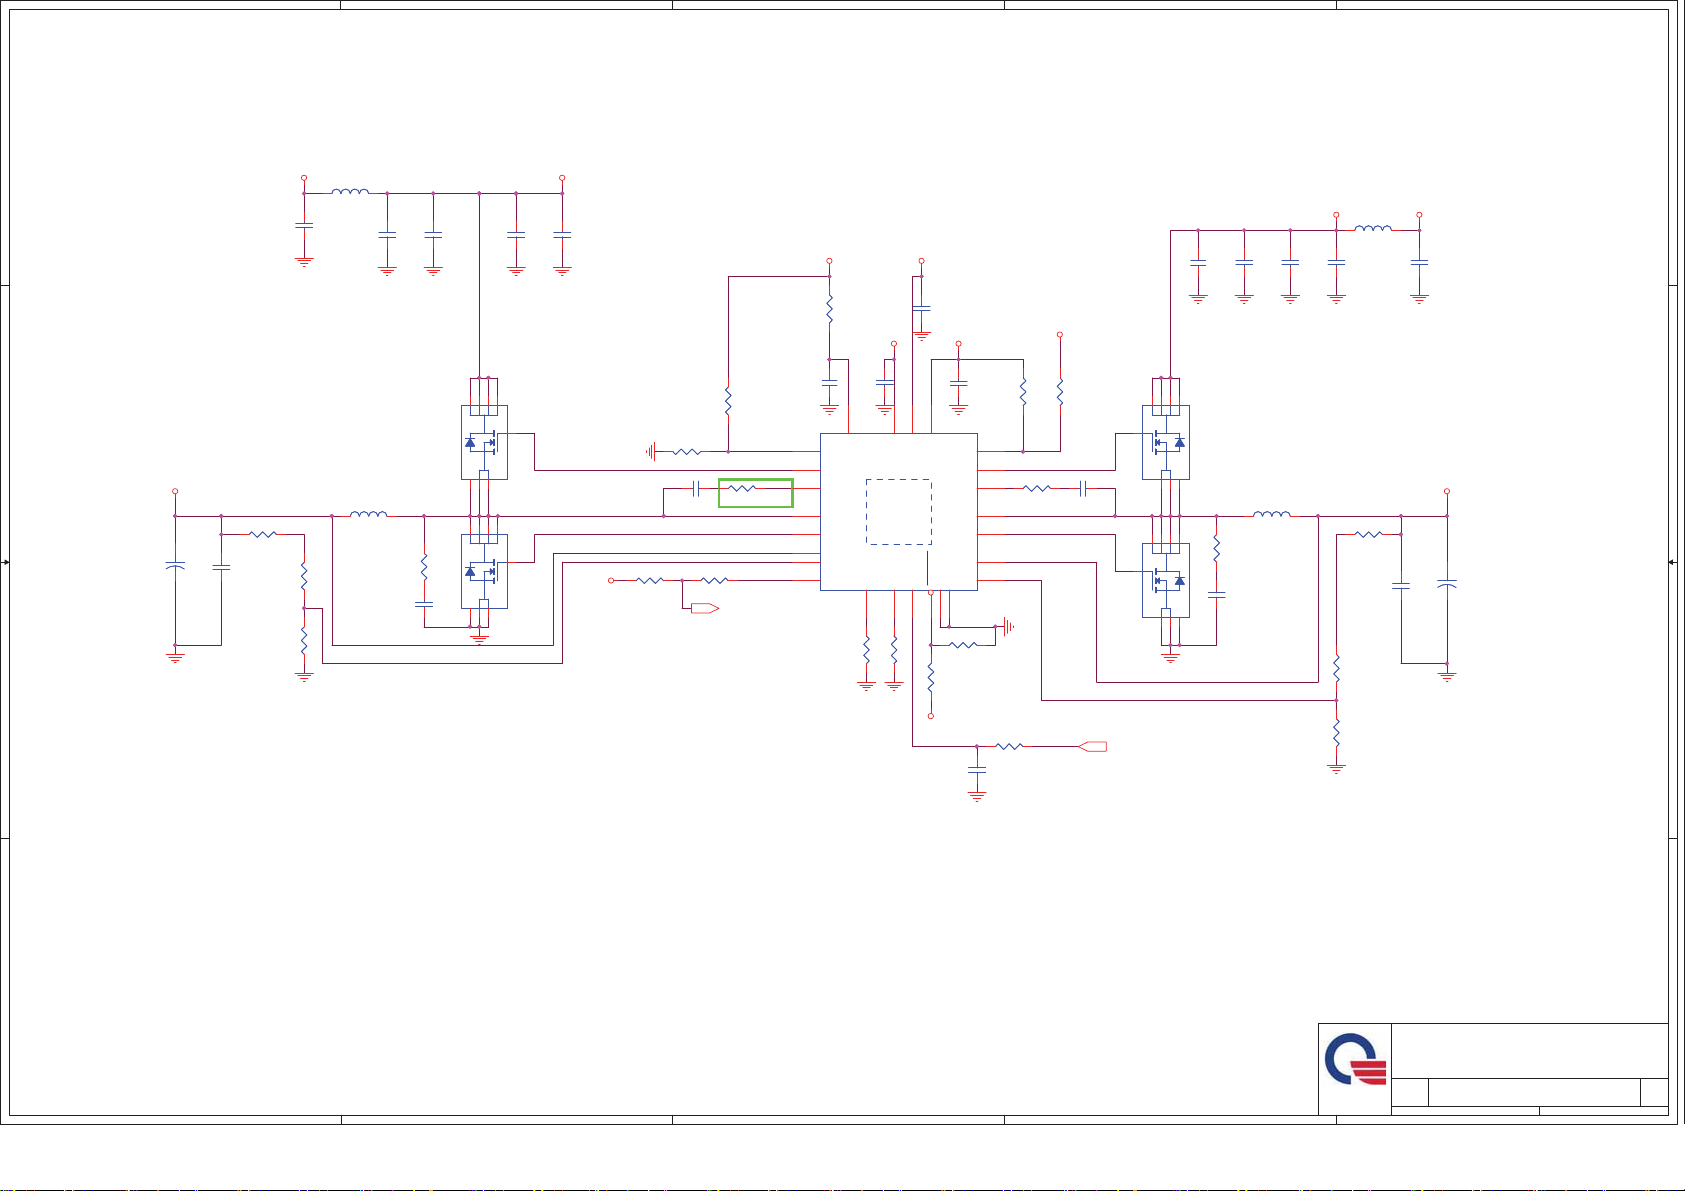Select the inductor on the right output rail

(1271, 515)
